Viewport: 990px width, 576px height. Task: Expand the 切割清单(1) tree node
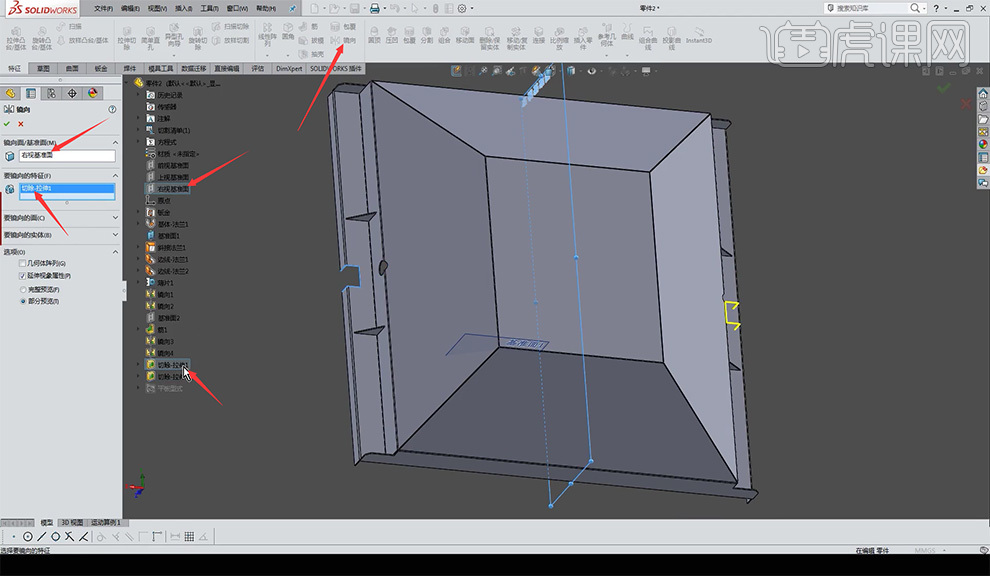point(138,130)
